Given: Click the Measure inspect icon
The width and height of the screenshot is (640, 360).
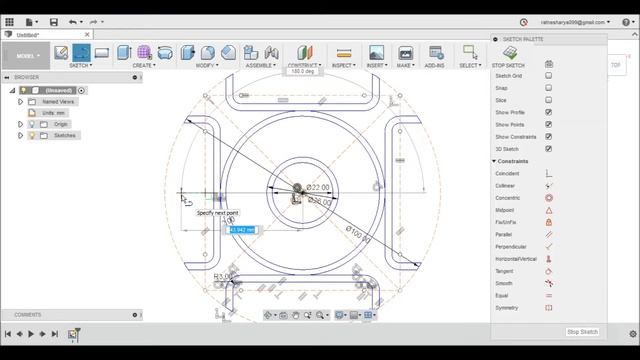Looking at the screenshot, I should click(x=344, y=53).
